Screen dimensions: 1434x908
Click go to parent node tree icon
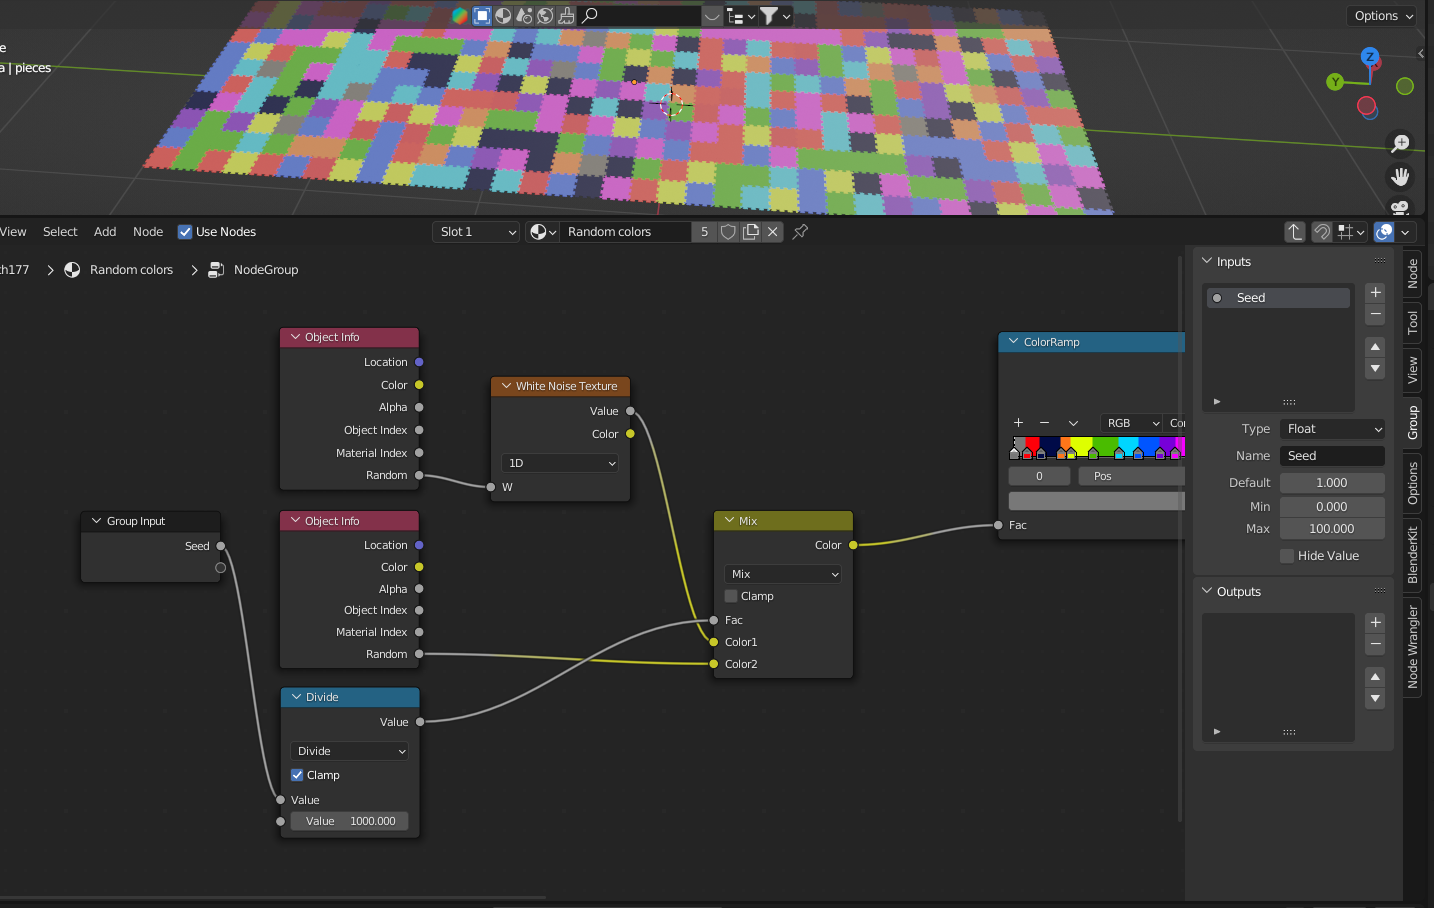[1295, 232]
